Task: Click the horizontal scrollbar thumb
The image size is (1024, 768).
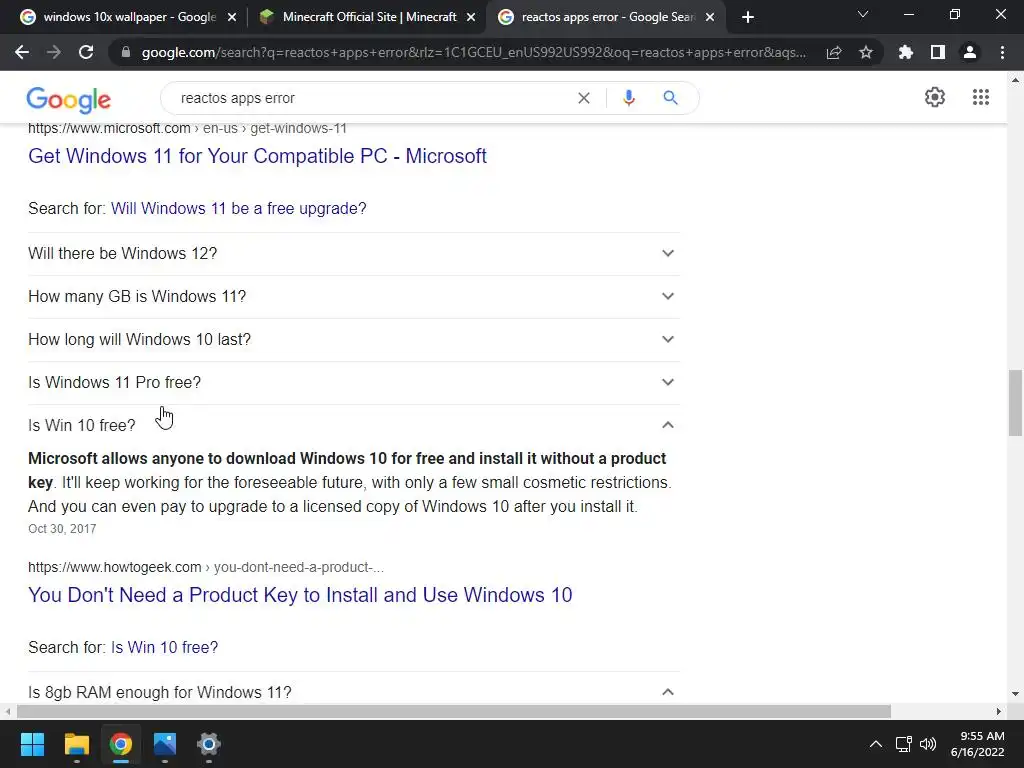Action: [x=454, y=711]
